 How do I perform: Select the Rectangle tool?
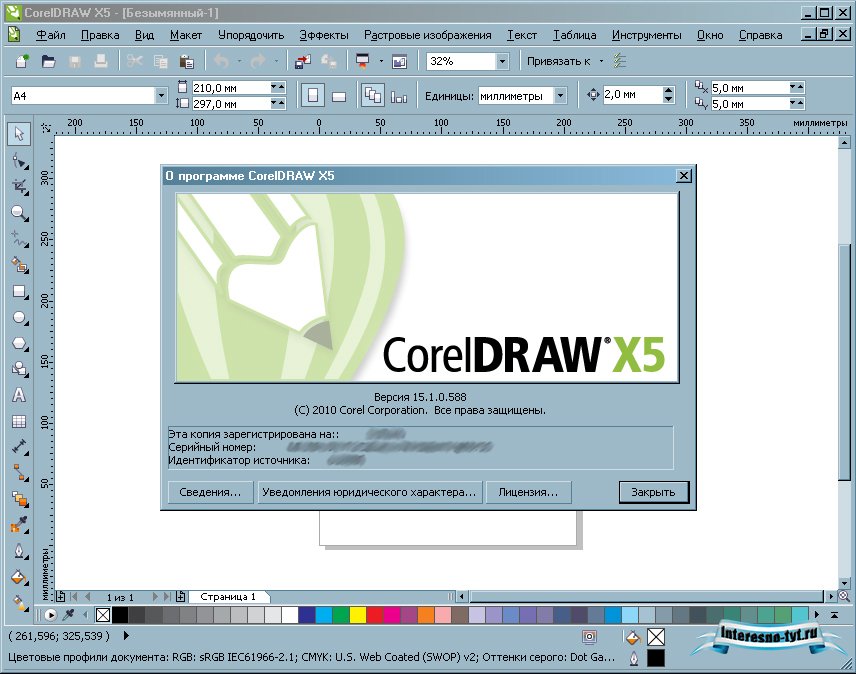click(20, 291)
